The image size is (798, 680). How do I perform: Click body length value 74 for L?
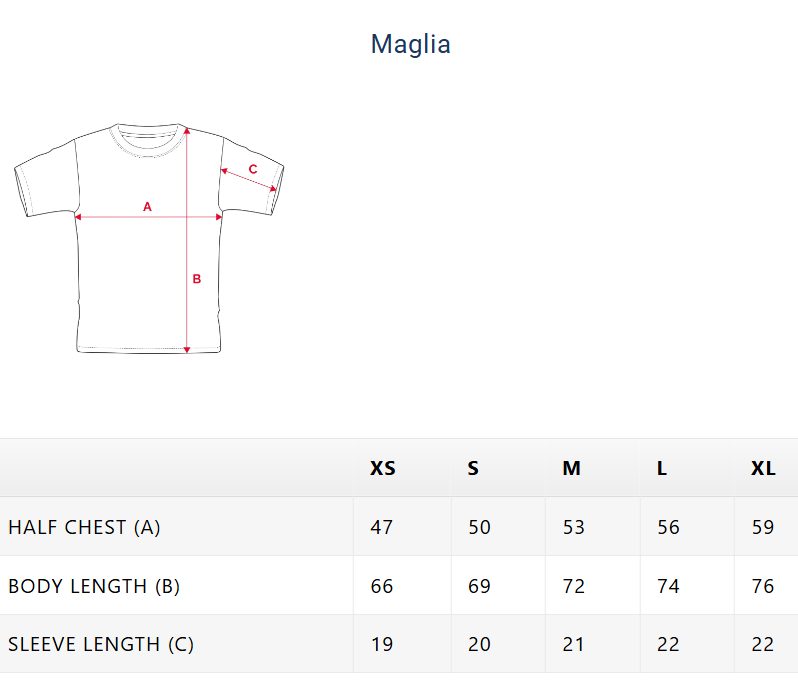[x=668, y=586]
